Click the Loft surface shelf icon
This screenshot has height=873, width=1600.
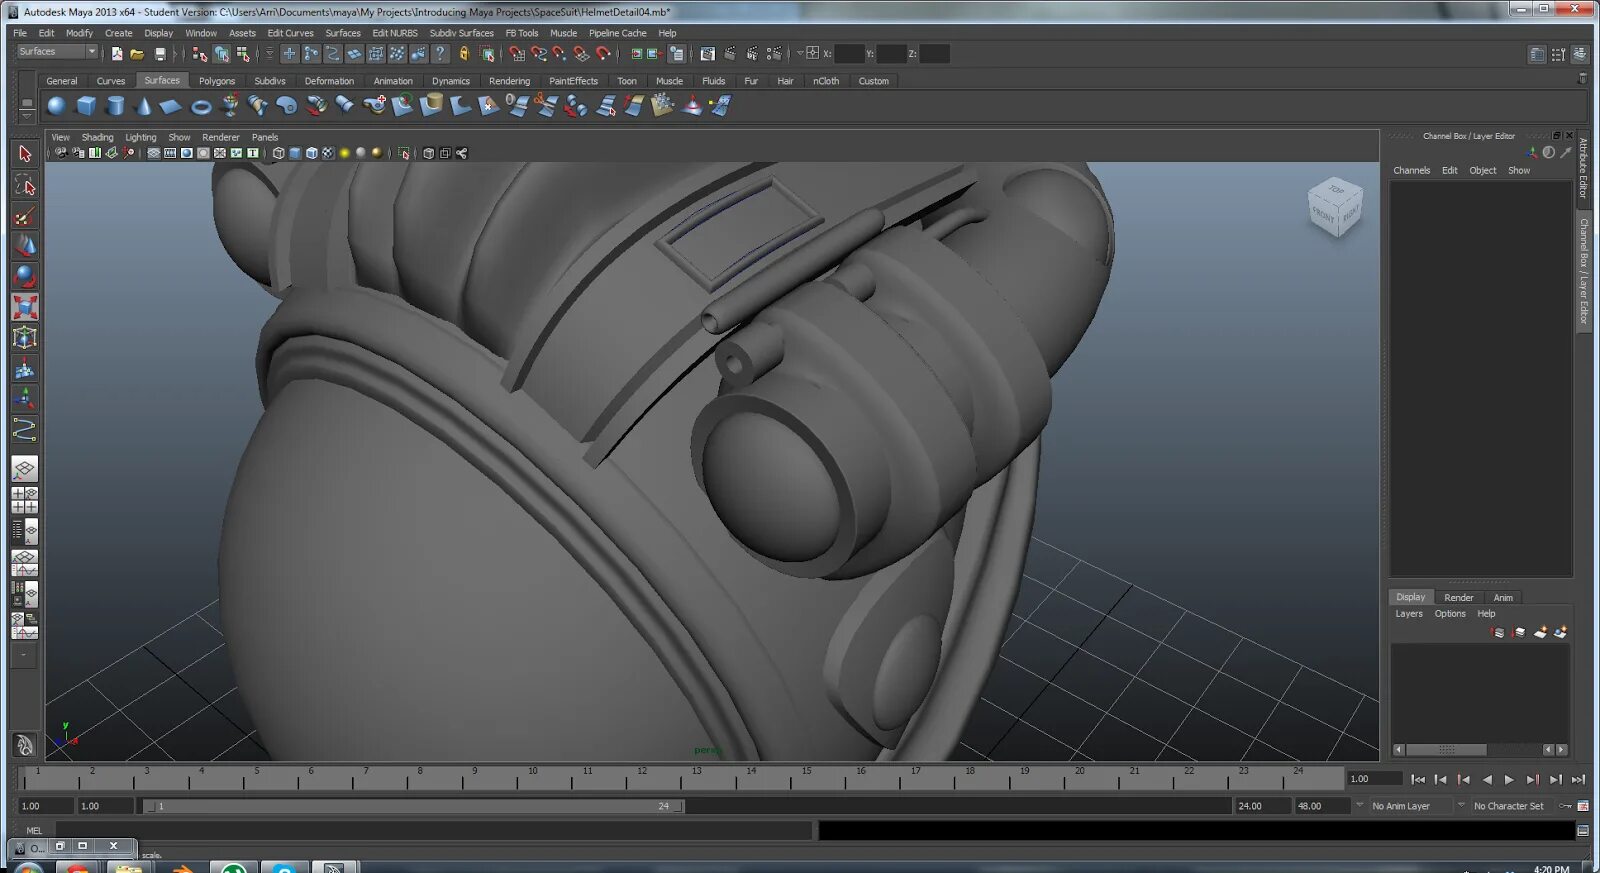258,105
